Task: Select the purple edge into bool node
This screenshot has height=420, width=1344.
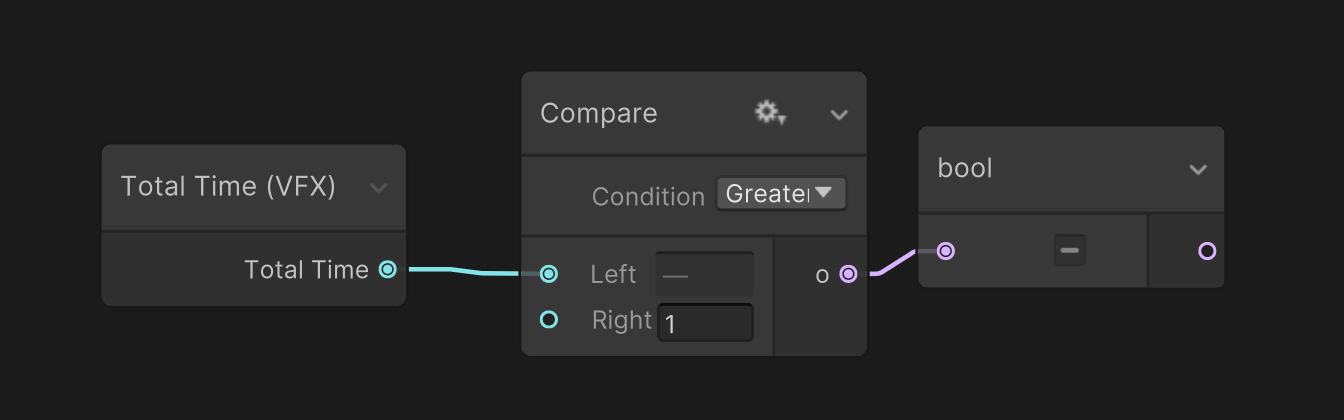Action: (895, 263)
